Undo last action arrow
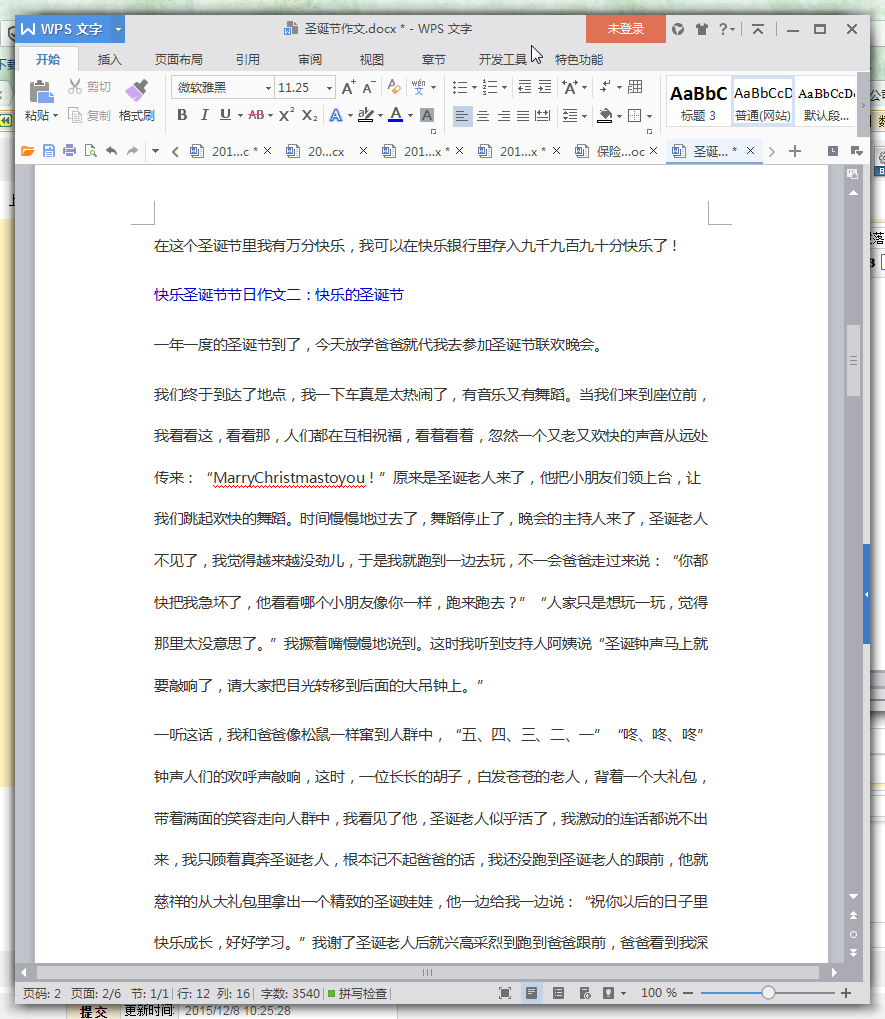 (x=112, y=151)
